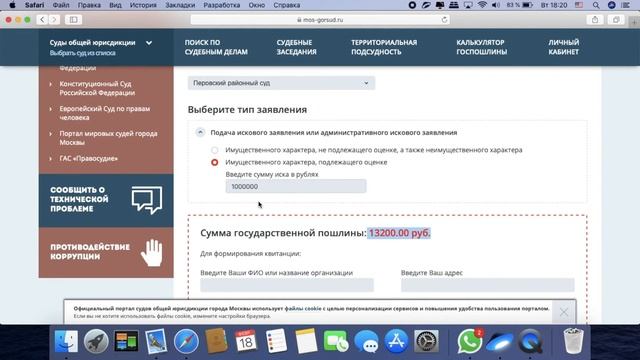This screenshot has height=360, width=640.
Task: Open Contacts book icon in dock
Action: pyautogui.click(x=216, y=341)
